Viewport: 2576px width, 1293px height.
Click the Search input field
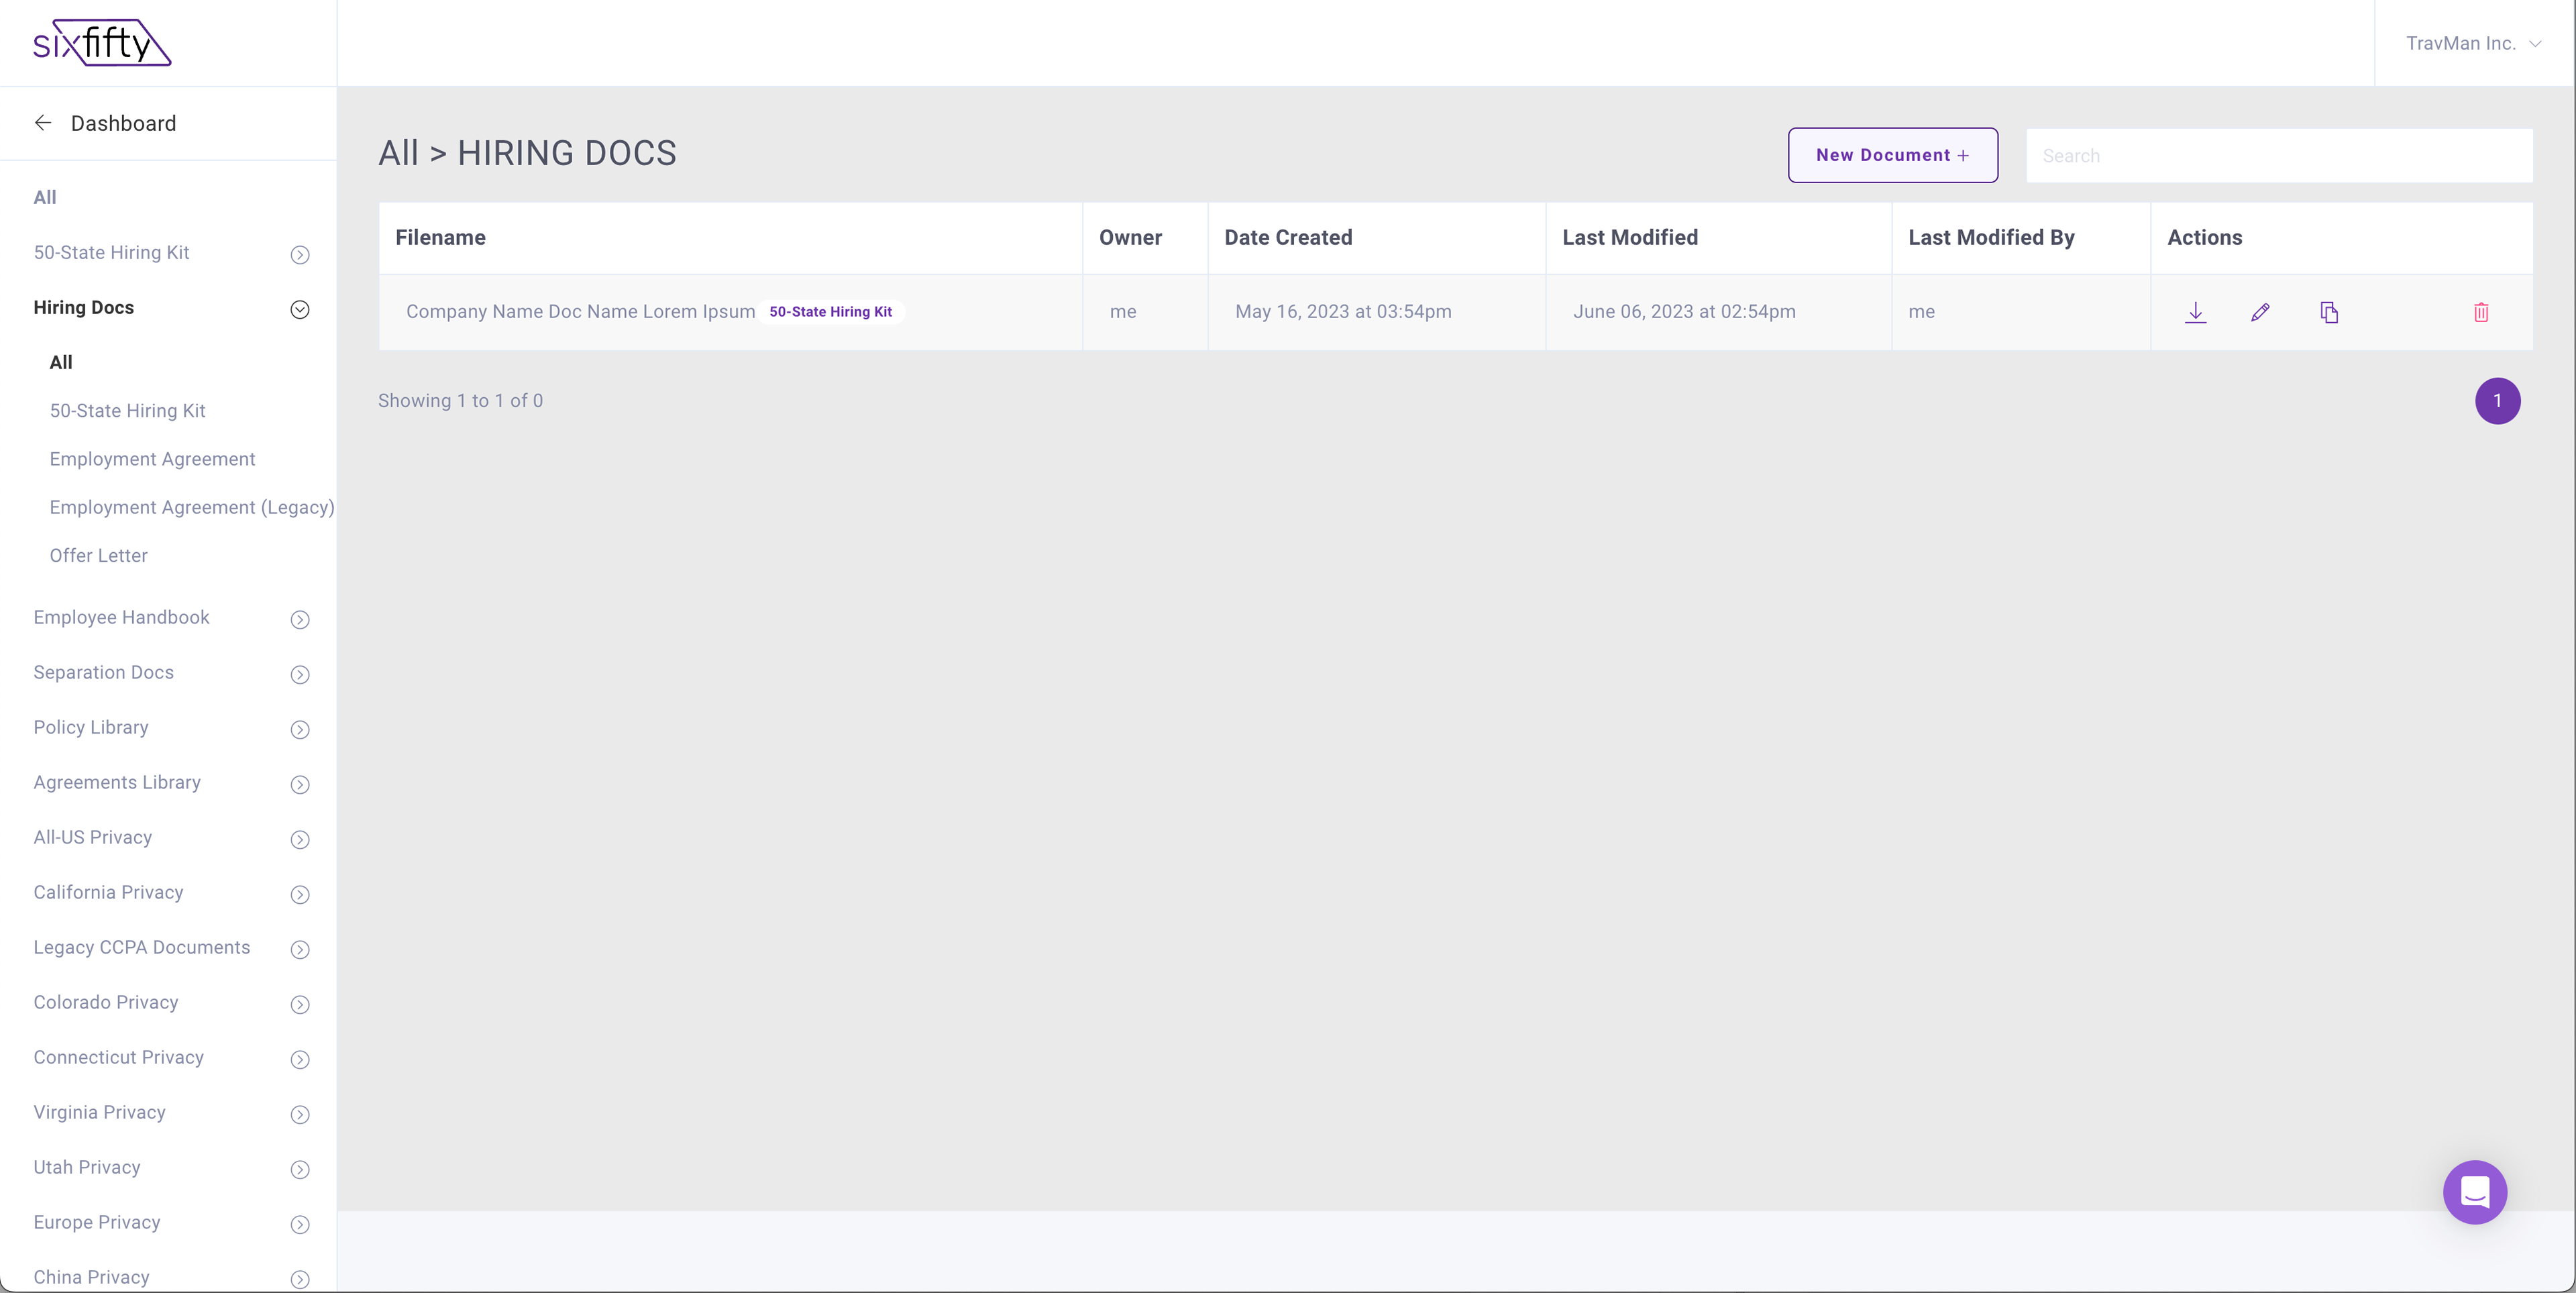point(2278,156)
